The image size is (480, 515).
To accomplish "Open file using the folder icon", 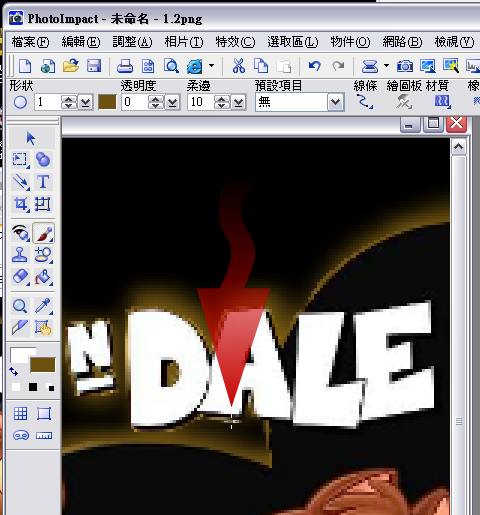I will click(71, 66).
